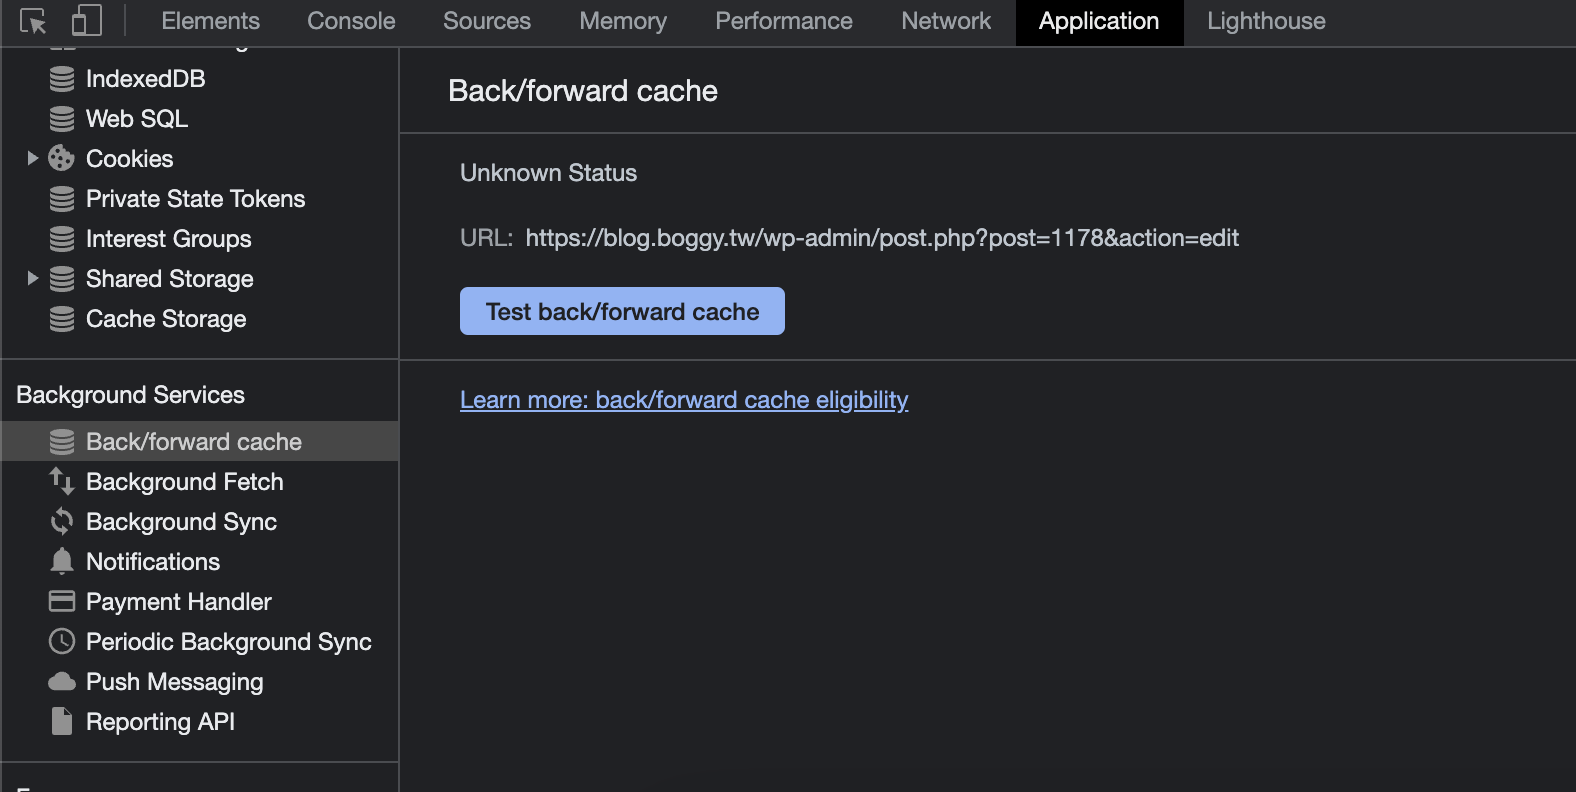Viewport: 1576px width, 792px height.
Task: Switch to the Console tab
Action: click(351, 21)
